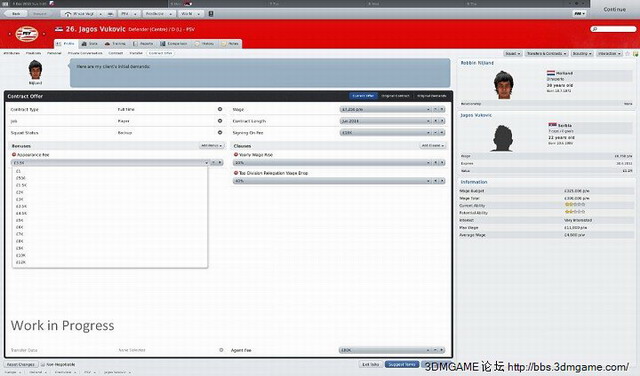This screenshot has height=376, width=640.
Task: Click the Current Ability star rating
Action: pyautogui.click(x=575, y=205)
